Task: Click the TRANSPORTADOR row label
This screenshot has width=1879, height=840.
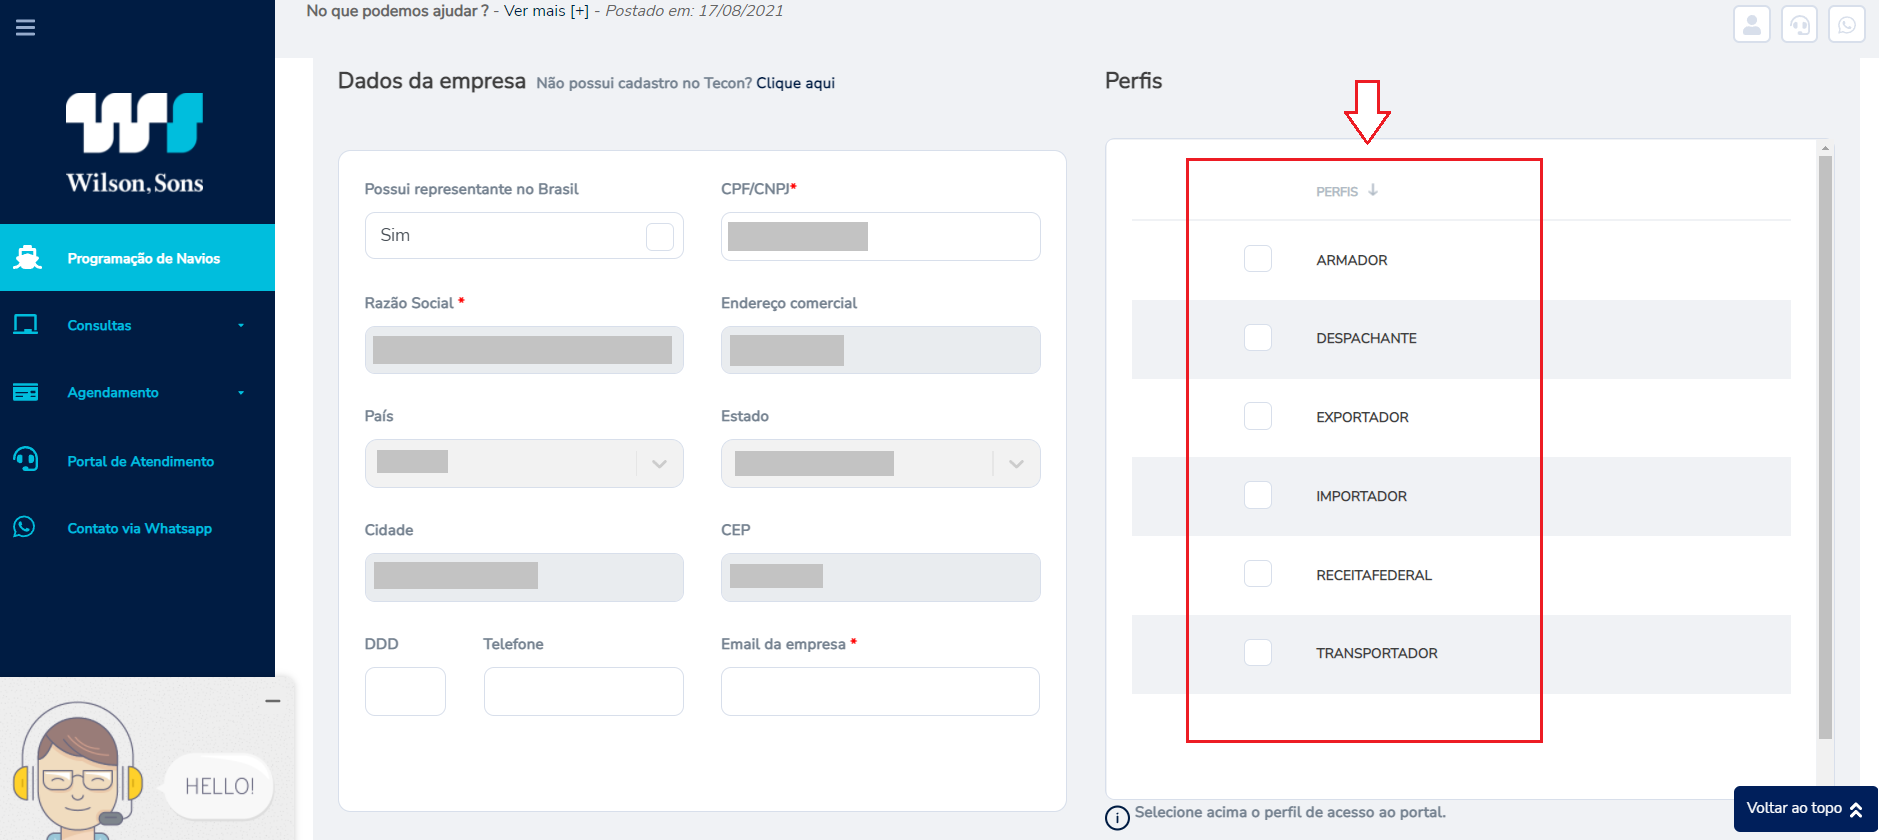Action: (x=1377, y=653)
